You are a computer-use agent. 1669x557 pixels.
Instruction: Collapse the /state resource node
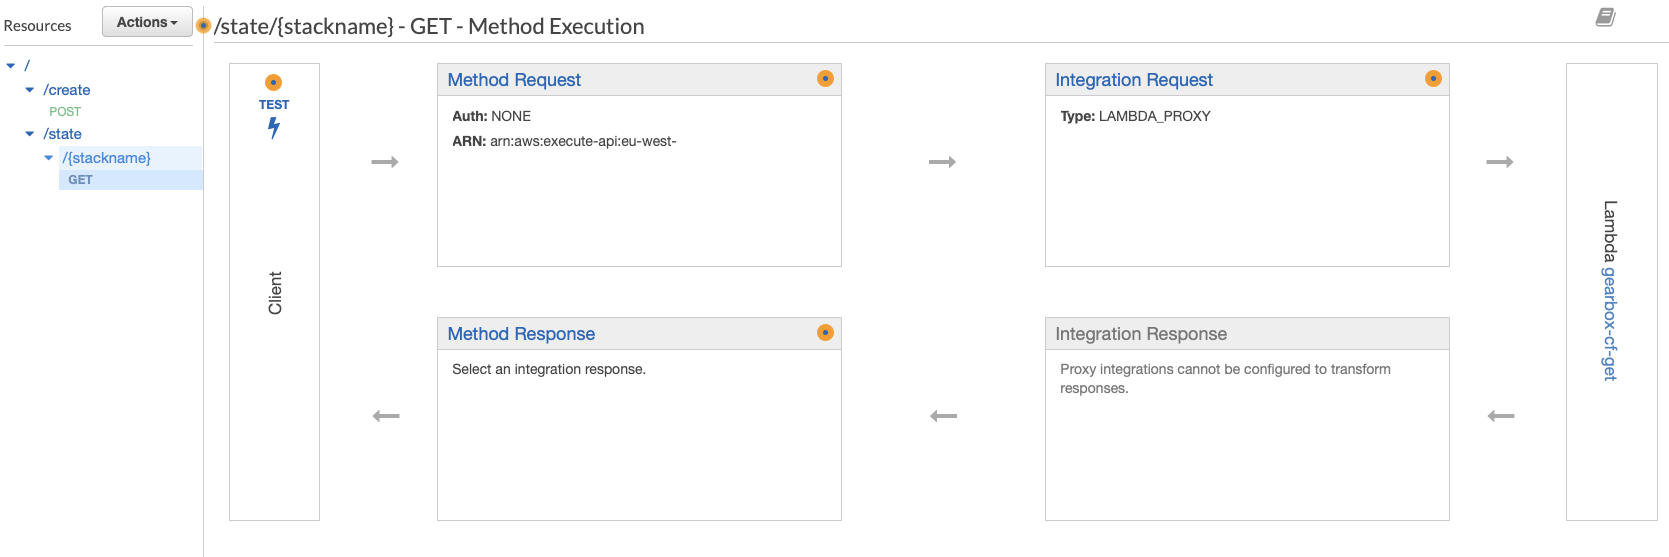click(x=30, y=134)
